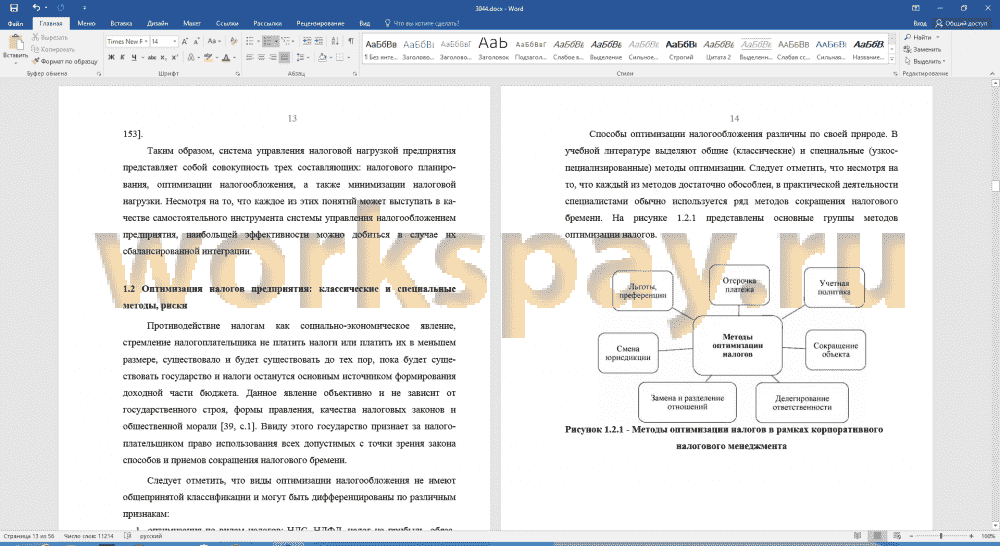Click the Общий доступ button

[x=961, y=23]
